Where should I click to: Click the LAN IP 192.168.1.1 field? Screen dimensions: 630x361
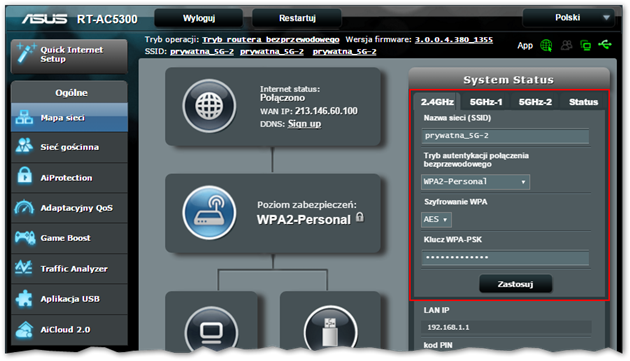[506, 327]
